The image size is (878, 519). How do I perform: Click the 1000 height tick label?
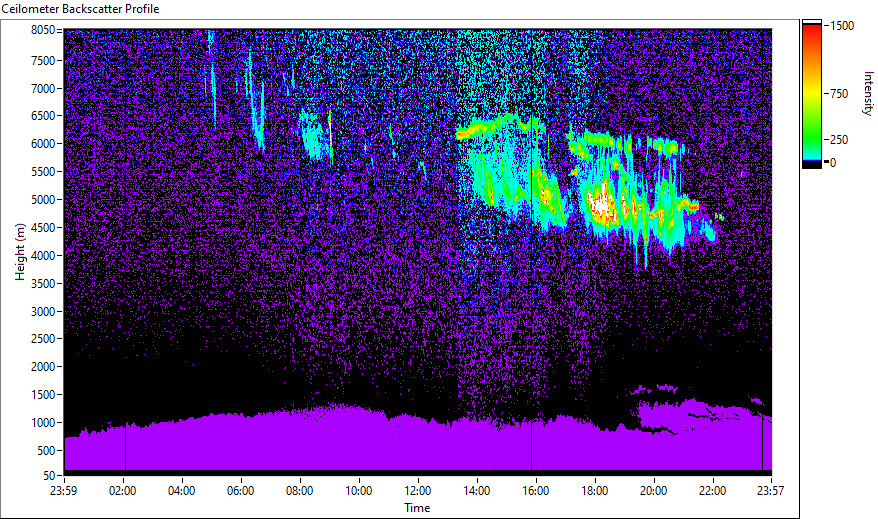[x=43, y=423]
